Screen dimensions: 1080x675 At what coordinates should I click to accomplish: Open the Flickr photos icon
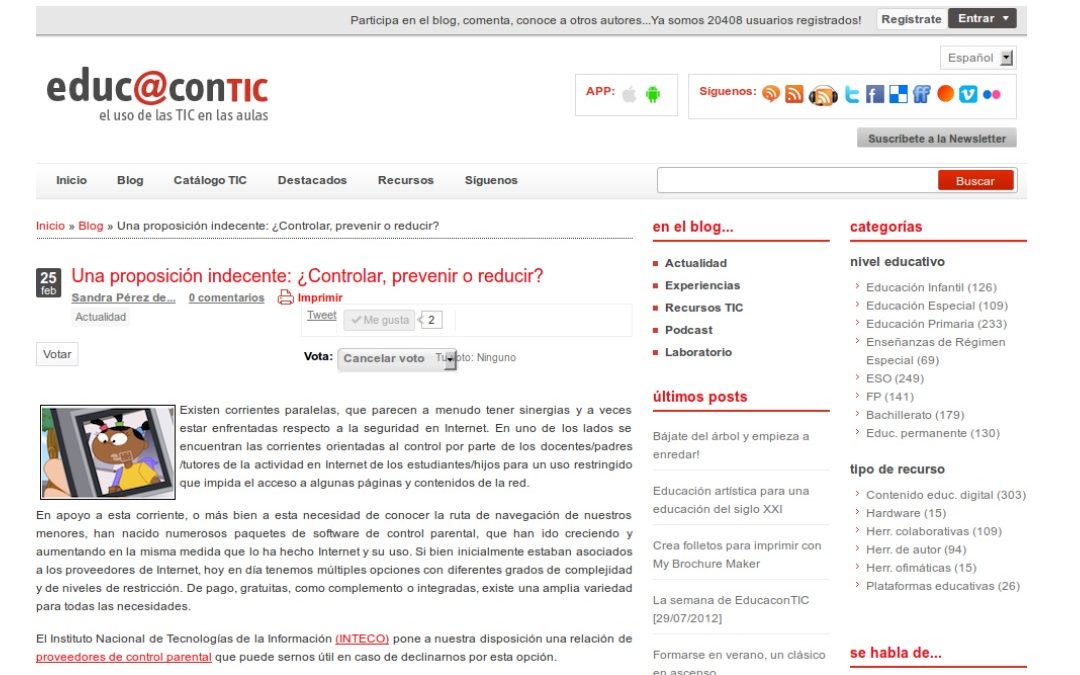tap(991, 94)
